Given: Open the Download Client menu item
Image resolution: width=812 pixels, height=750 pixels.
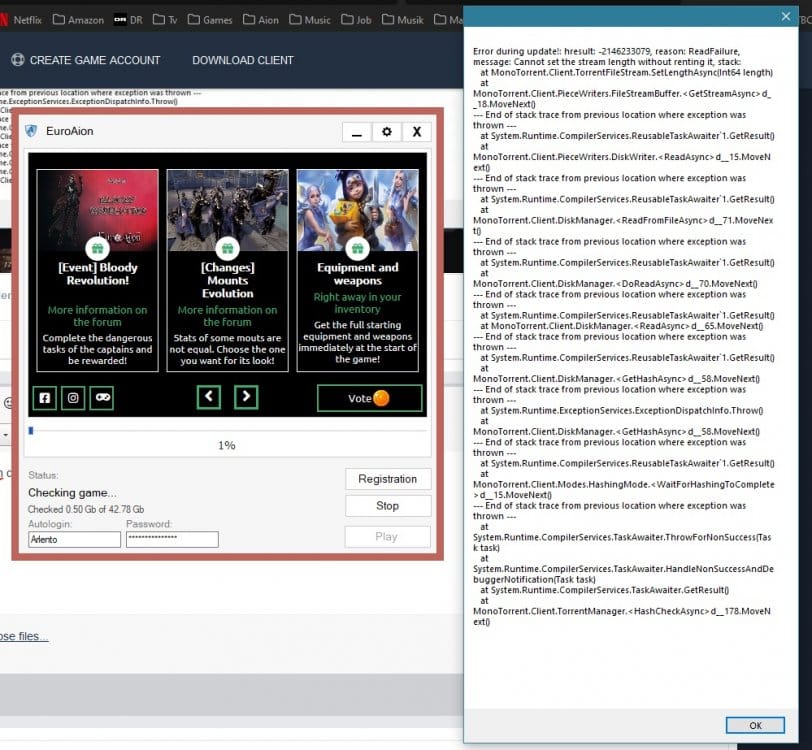Looking at the screenshot, I should 243,60.
